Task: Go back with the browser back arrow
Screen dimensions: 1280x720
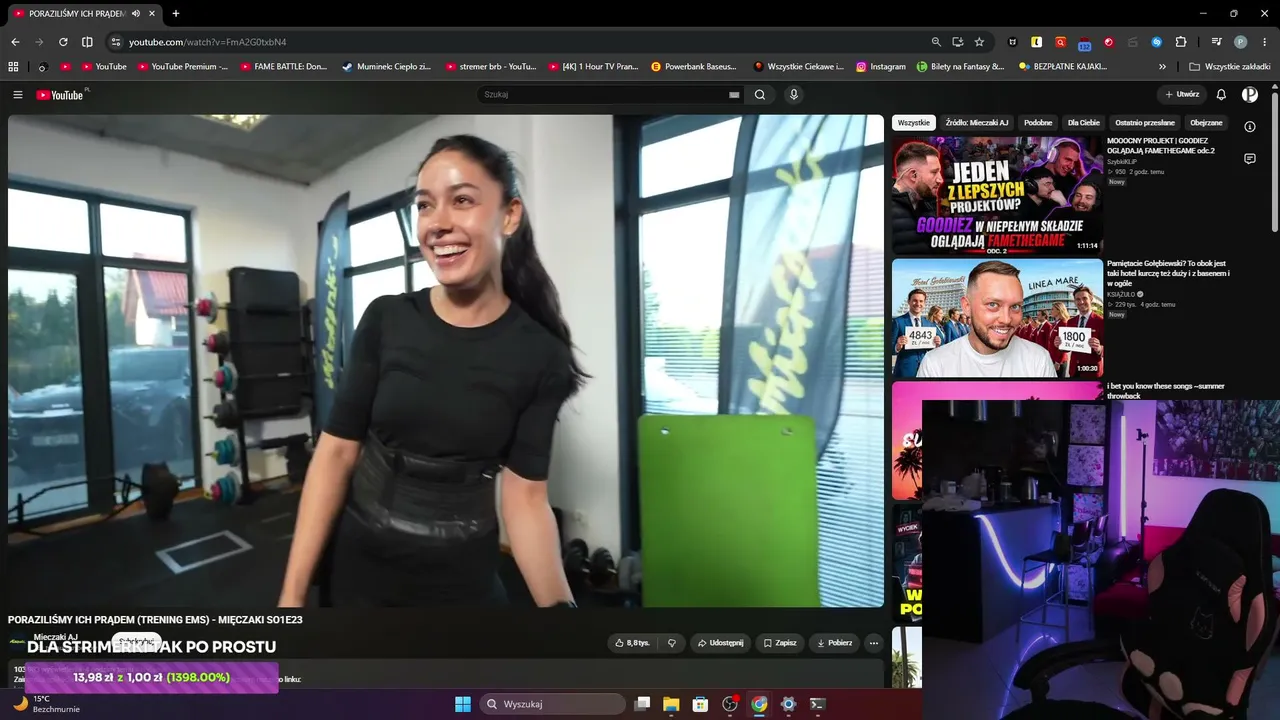Action: 15,42
